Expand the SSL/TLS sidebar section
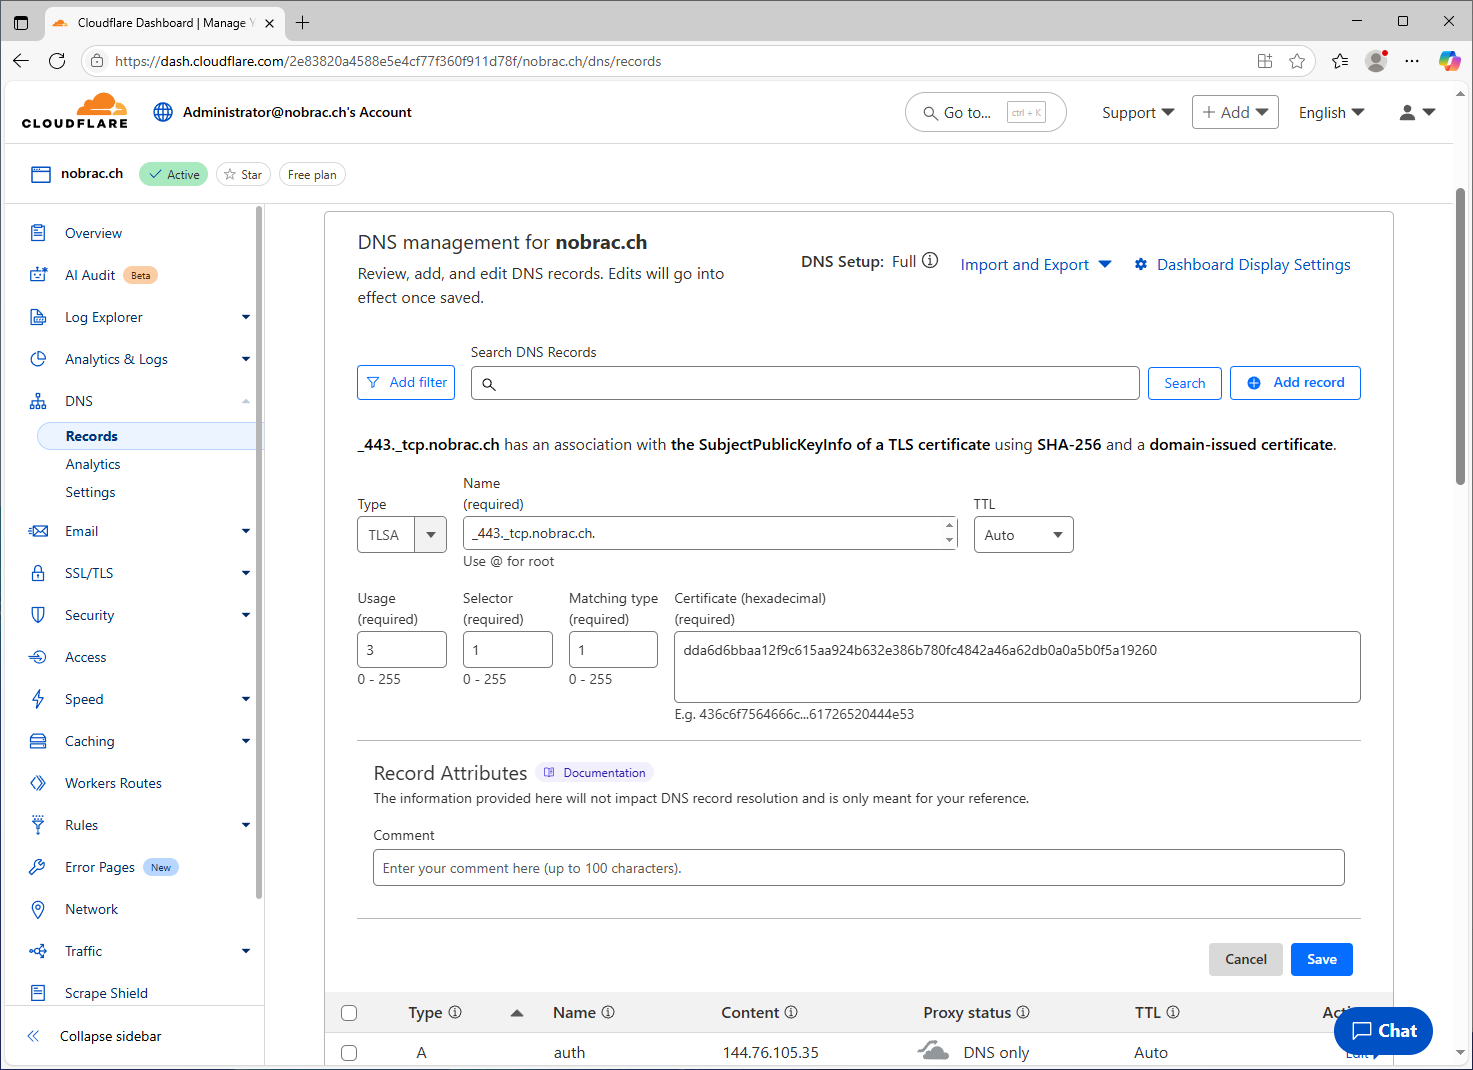 (246, 573)
